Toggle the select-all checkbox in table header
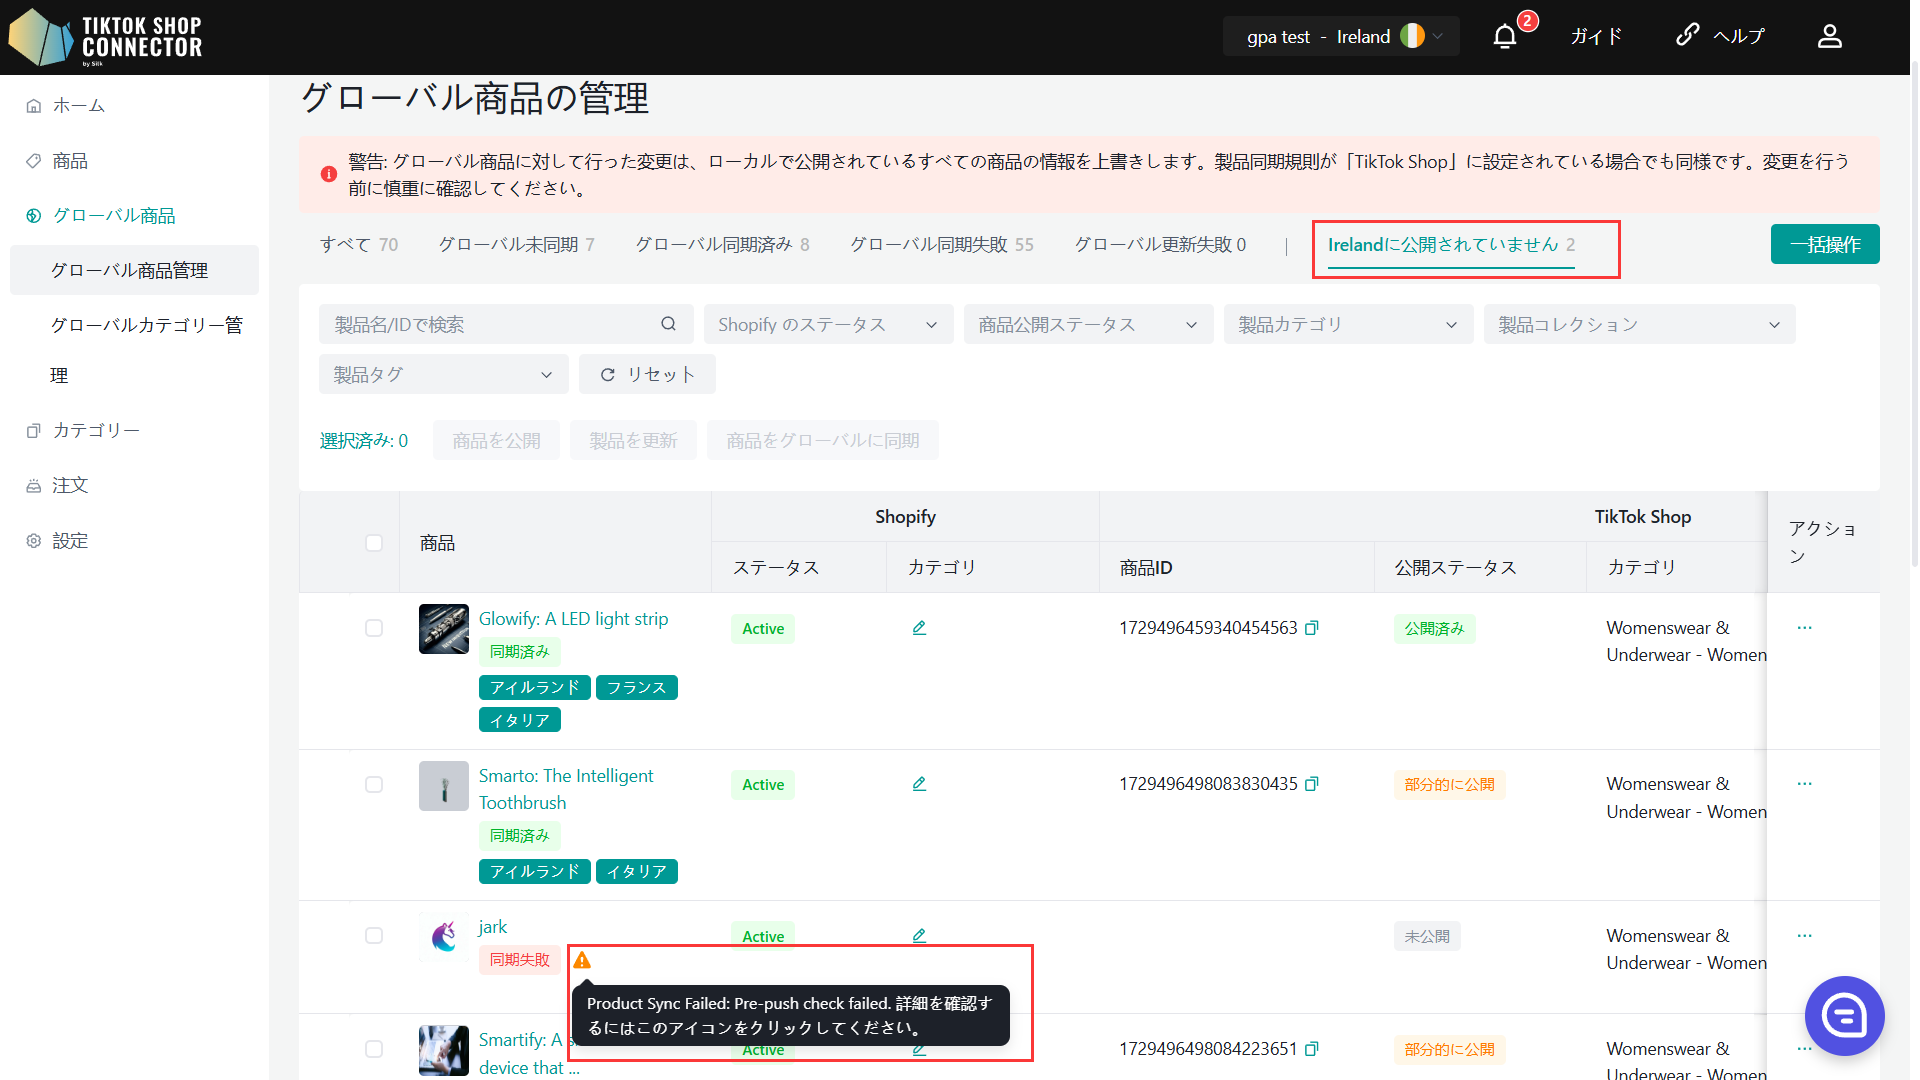This screenshot has width=1920, height=1080. pyautogui.click(x=374, y=543)
